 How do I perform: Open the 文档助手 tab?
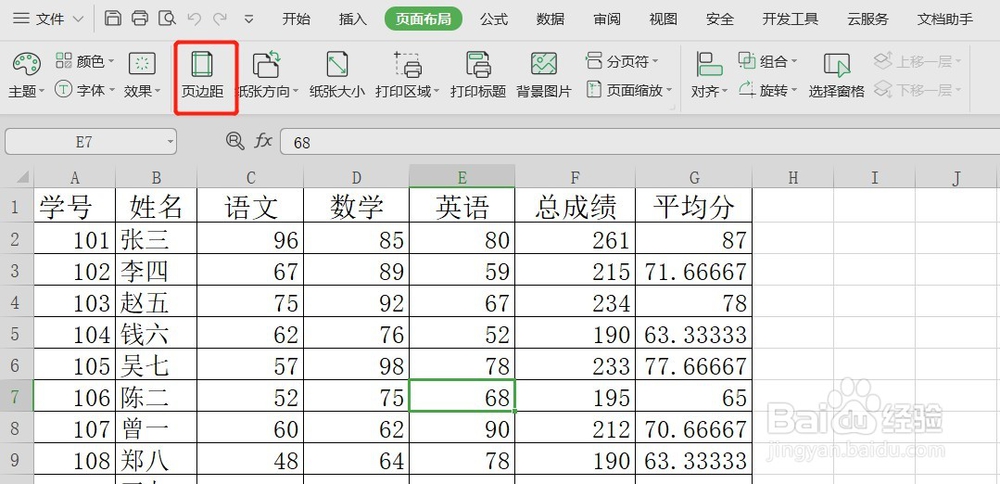point(945,19)
